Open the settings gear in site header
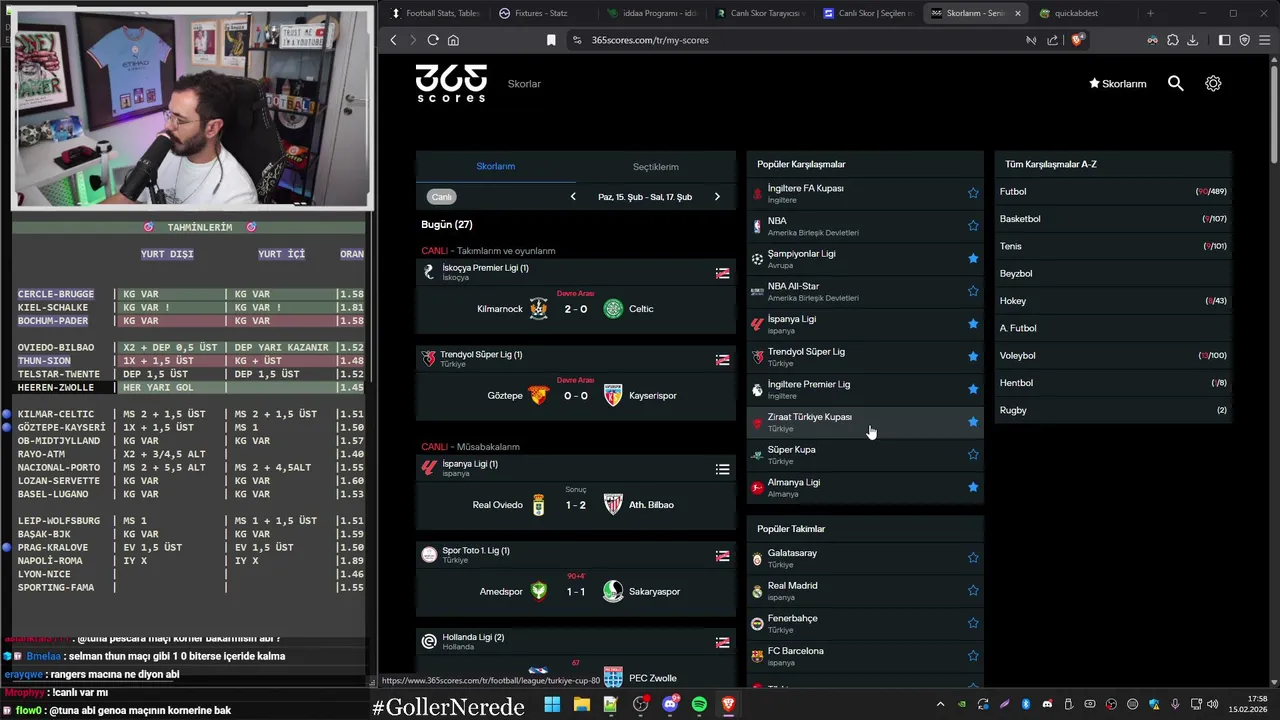This screenshot has height=720, width=1280. (1213, 84)
